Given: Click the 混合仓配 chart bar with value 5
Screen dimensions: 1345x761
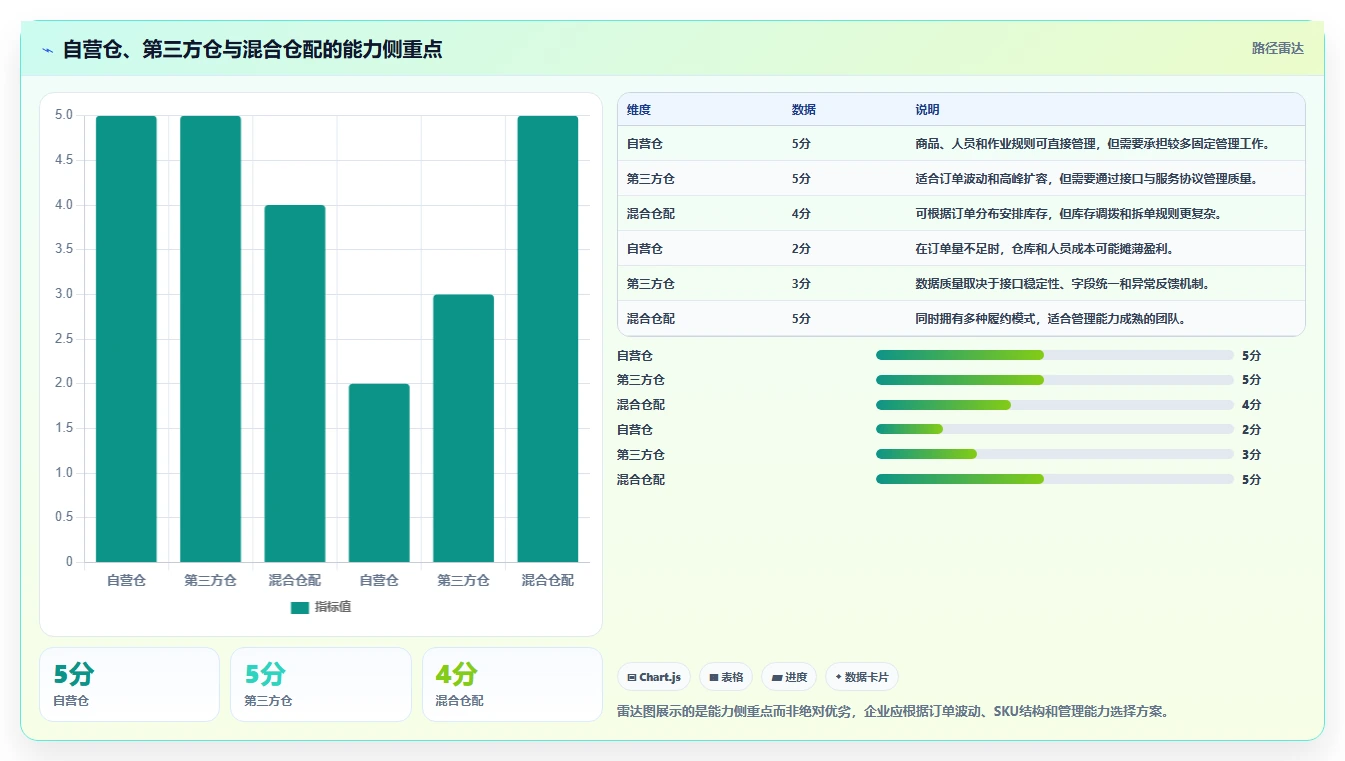Looking at the screenshot, I should [x=548, y=339].
